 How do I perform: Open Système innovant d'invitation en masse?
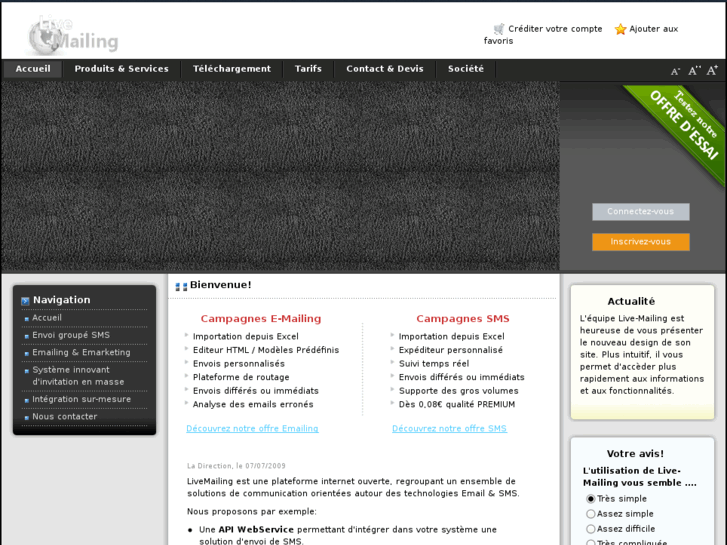tap(78, 376)
